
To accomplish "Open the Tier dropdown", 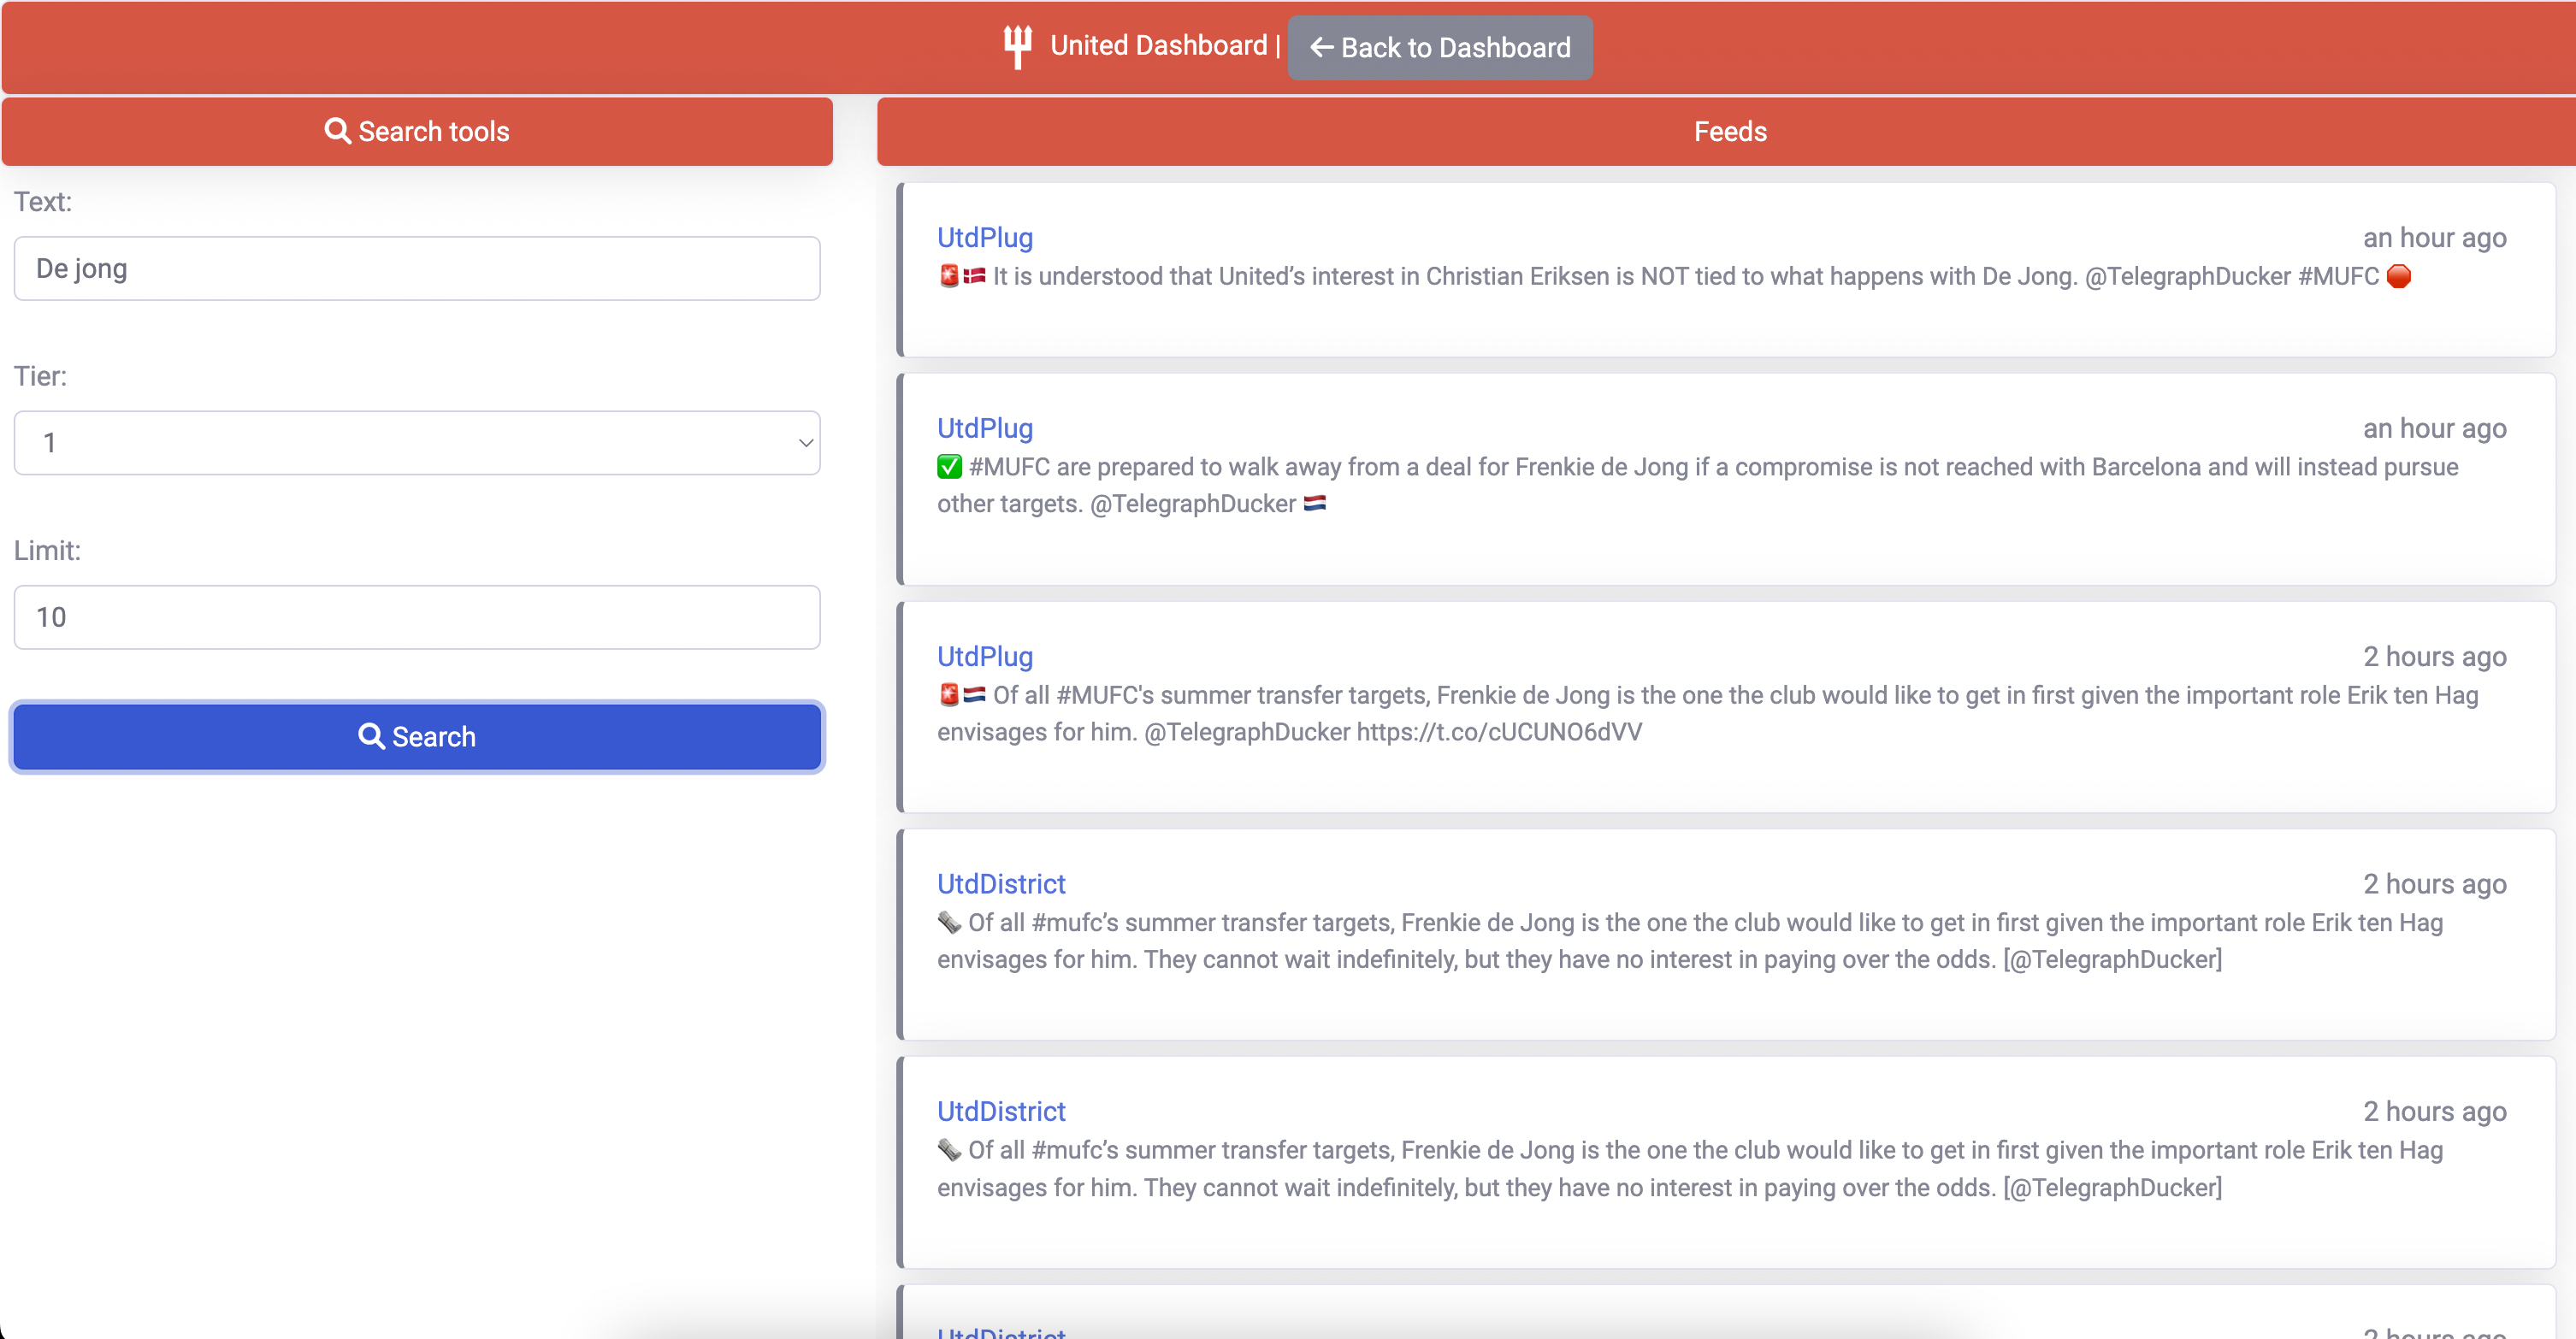I will pos(417,443).
